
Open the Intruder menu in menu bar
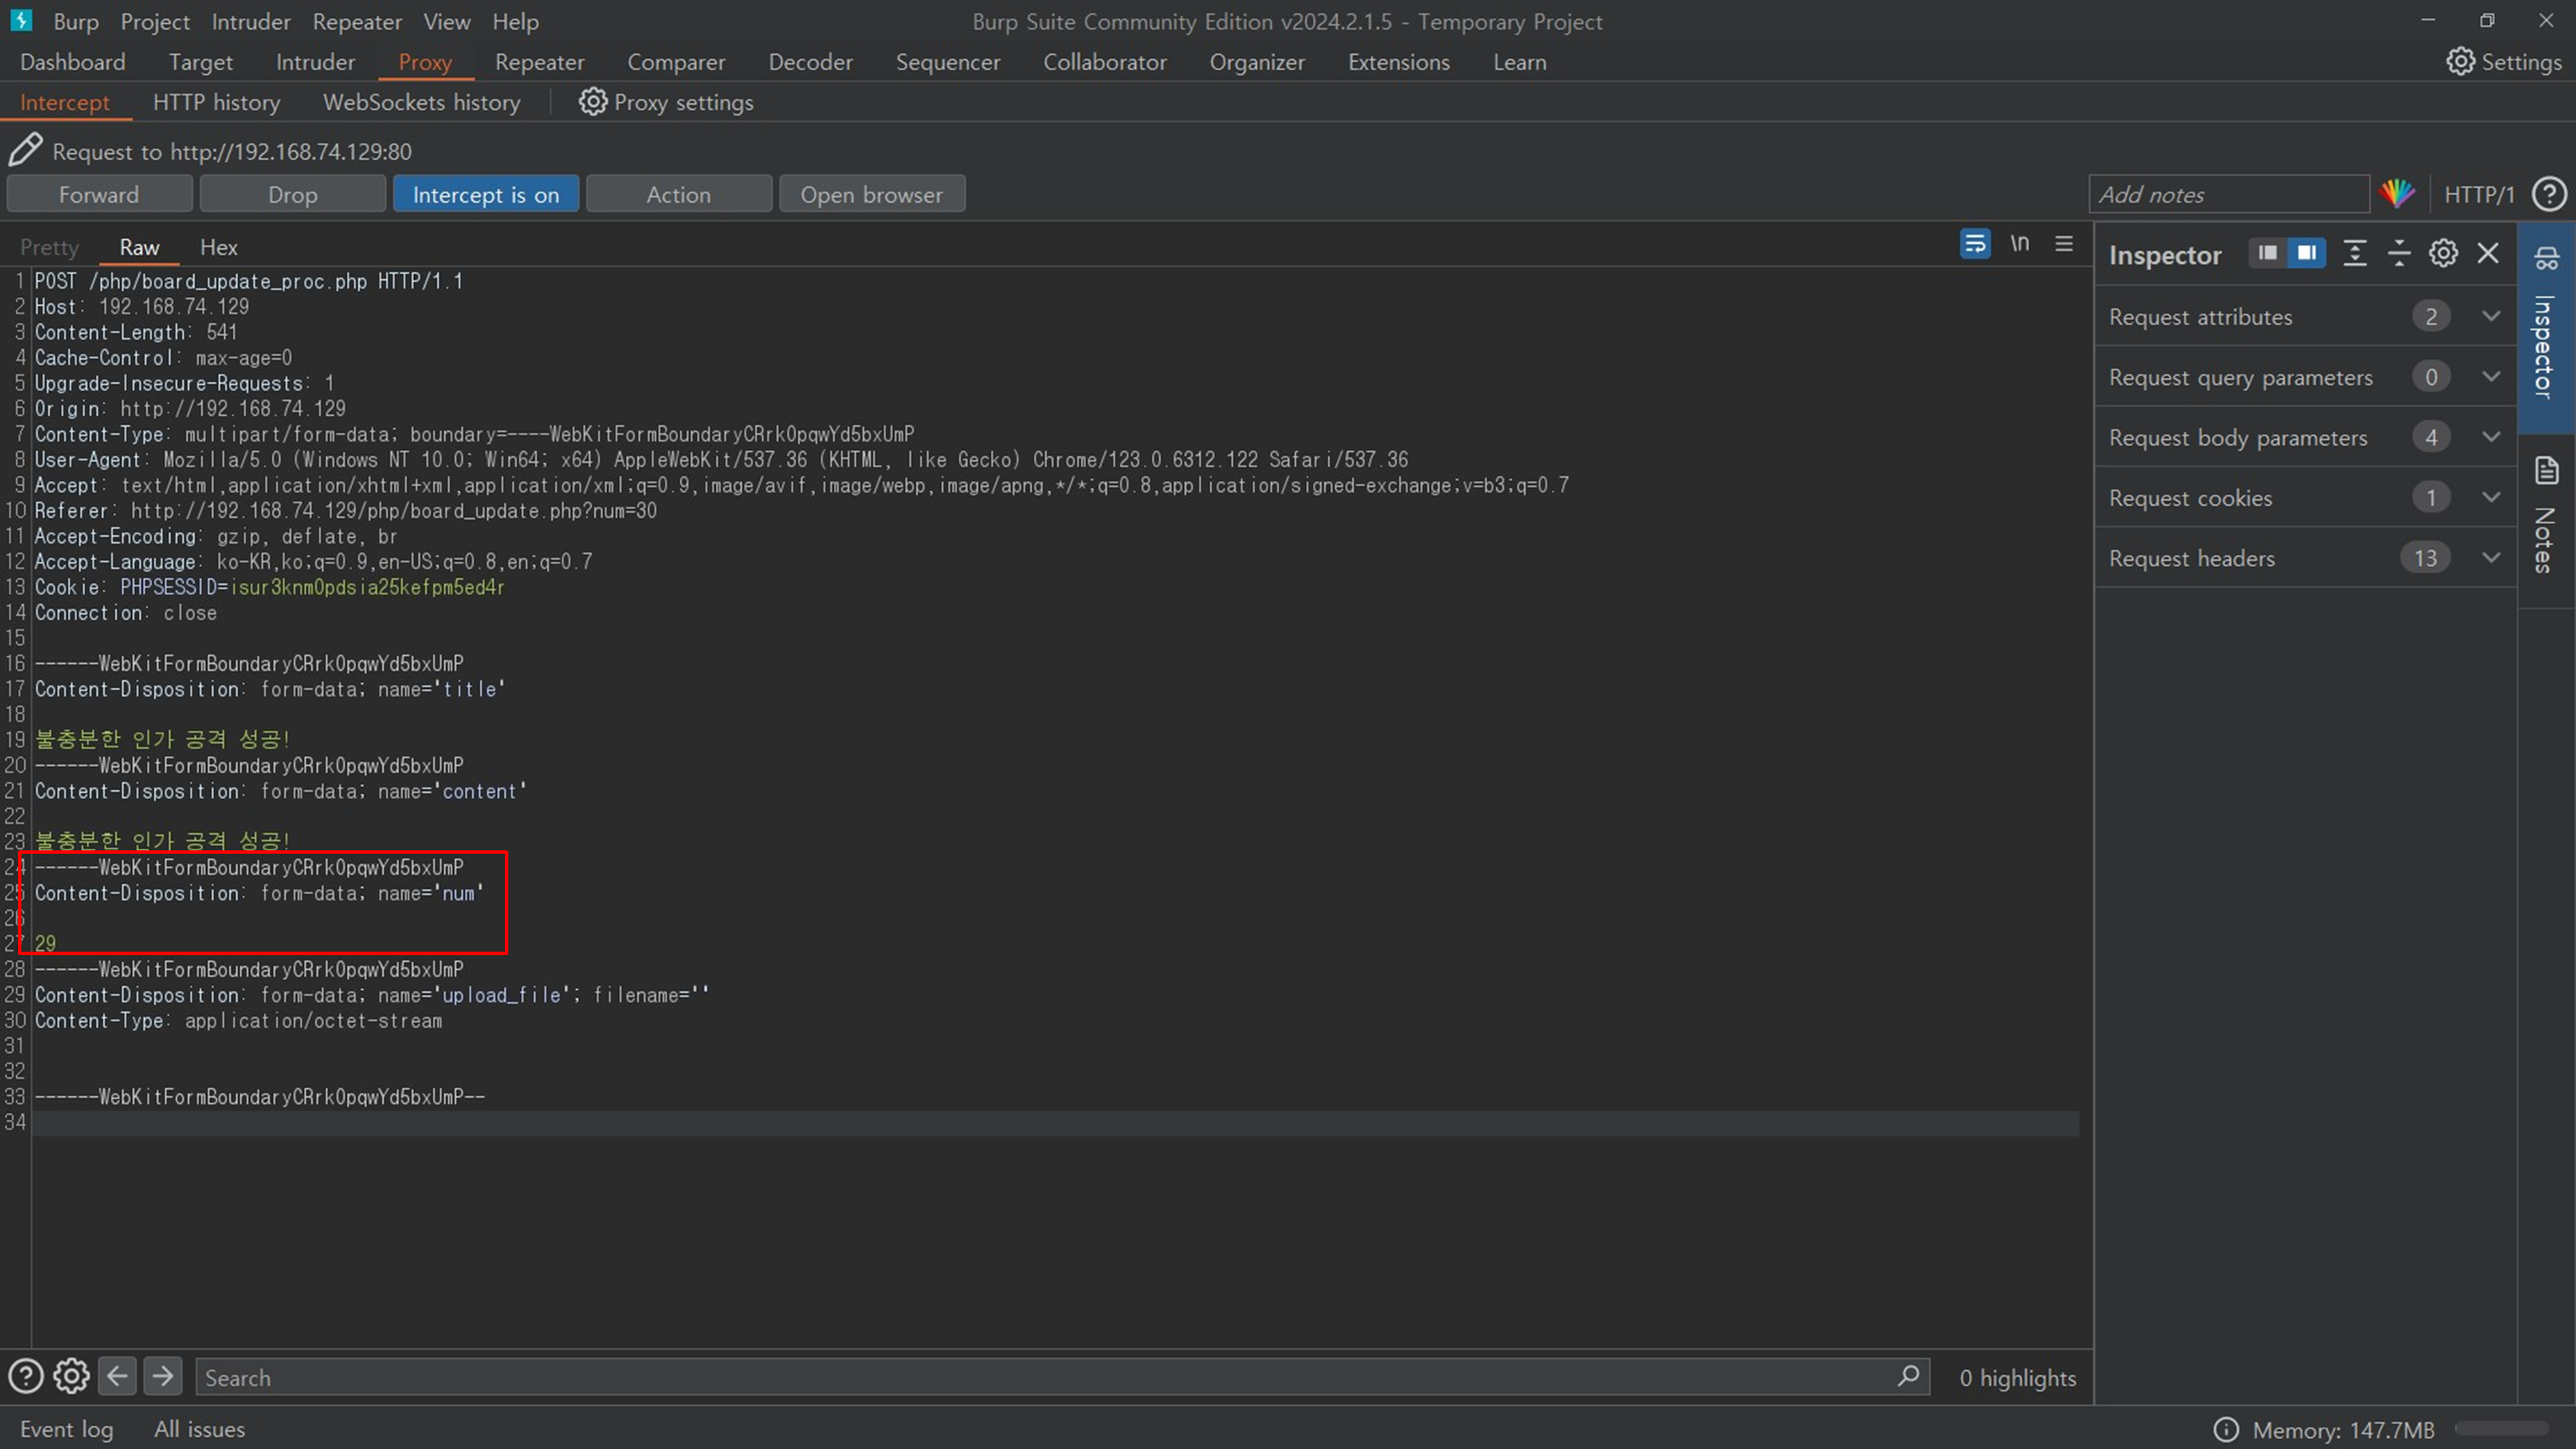[251, 21]
